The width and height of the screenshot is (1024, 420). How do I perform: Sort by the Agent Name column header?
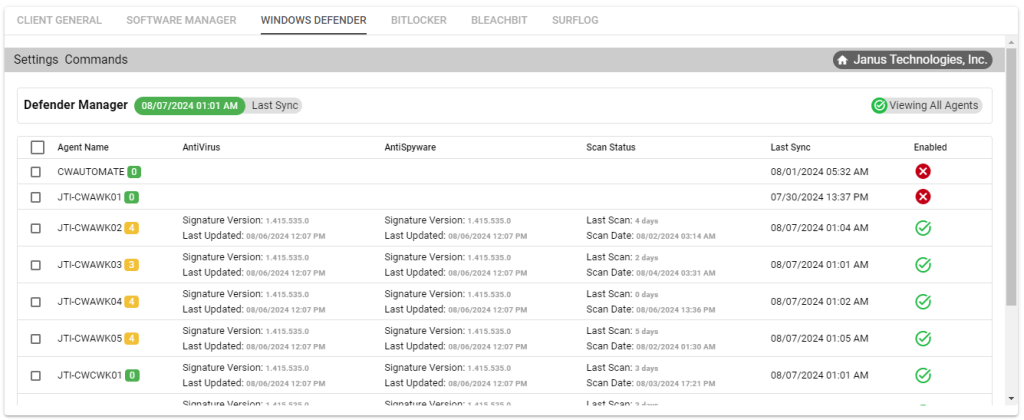click(x=83, y=148)
